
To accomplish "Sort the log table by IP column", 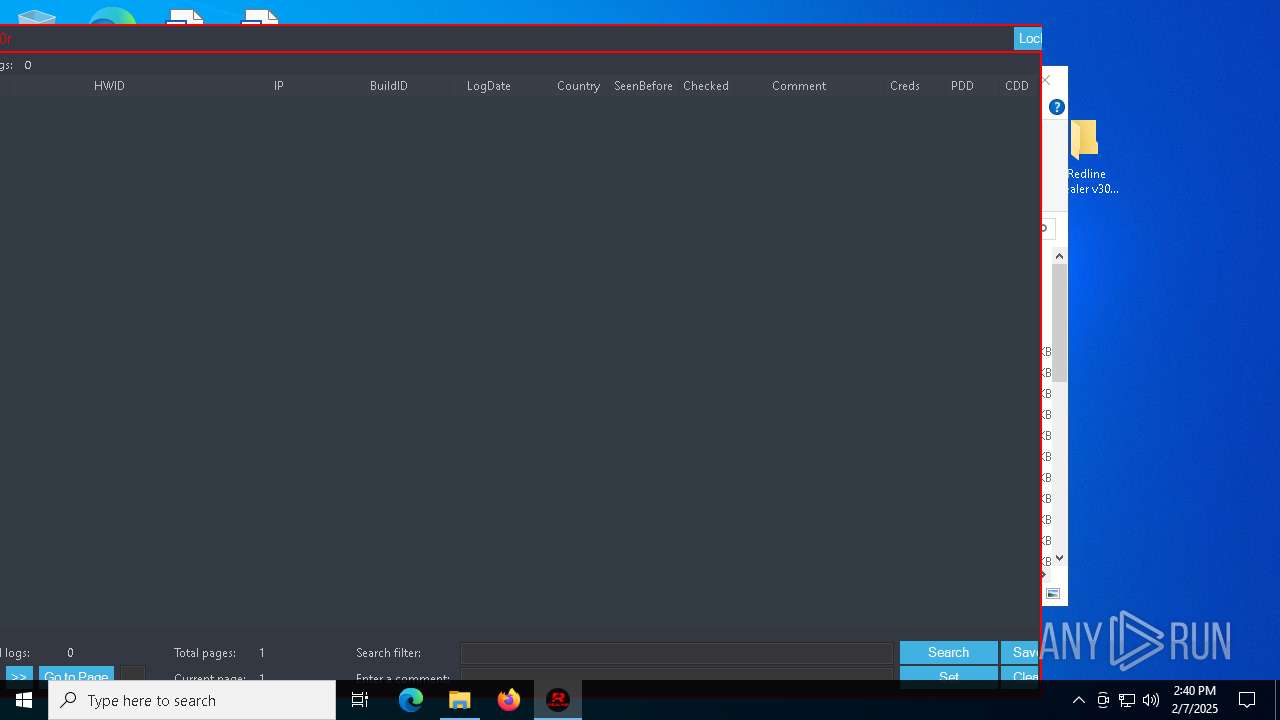I will click(x=279, y=86).
